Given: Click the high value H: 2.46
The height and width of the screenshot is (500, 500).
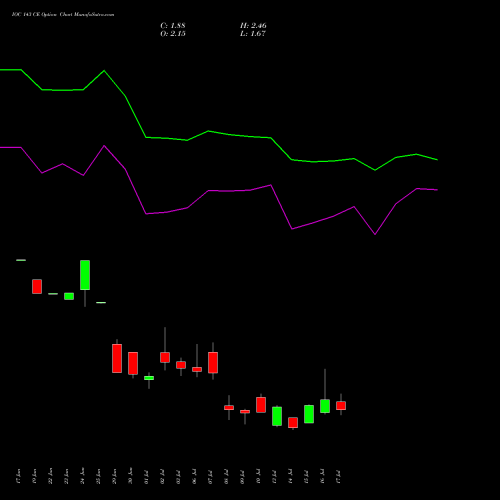Looking at the screenshot, I should (x=253, y=26).
